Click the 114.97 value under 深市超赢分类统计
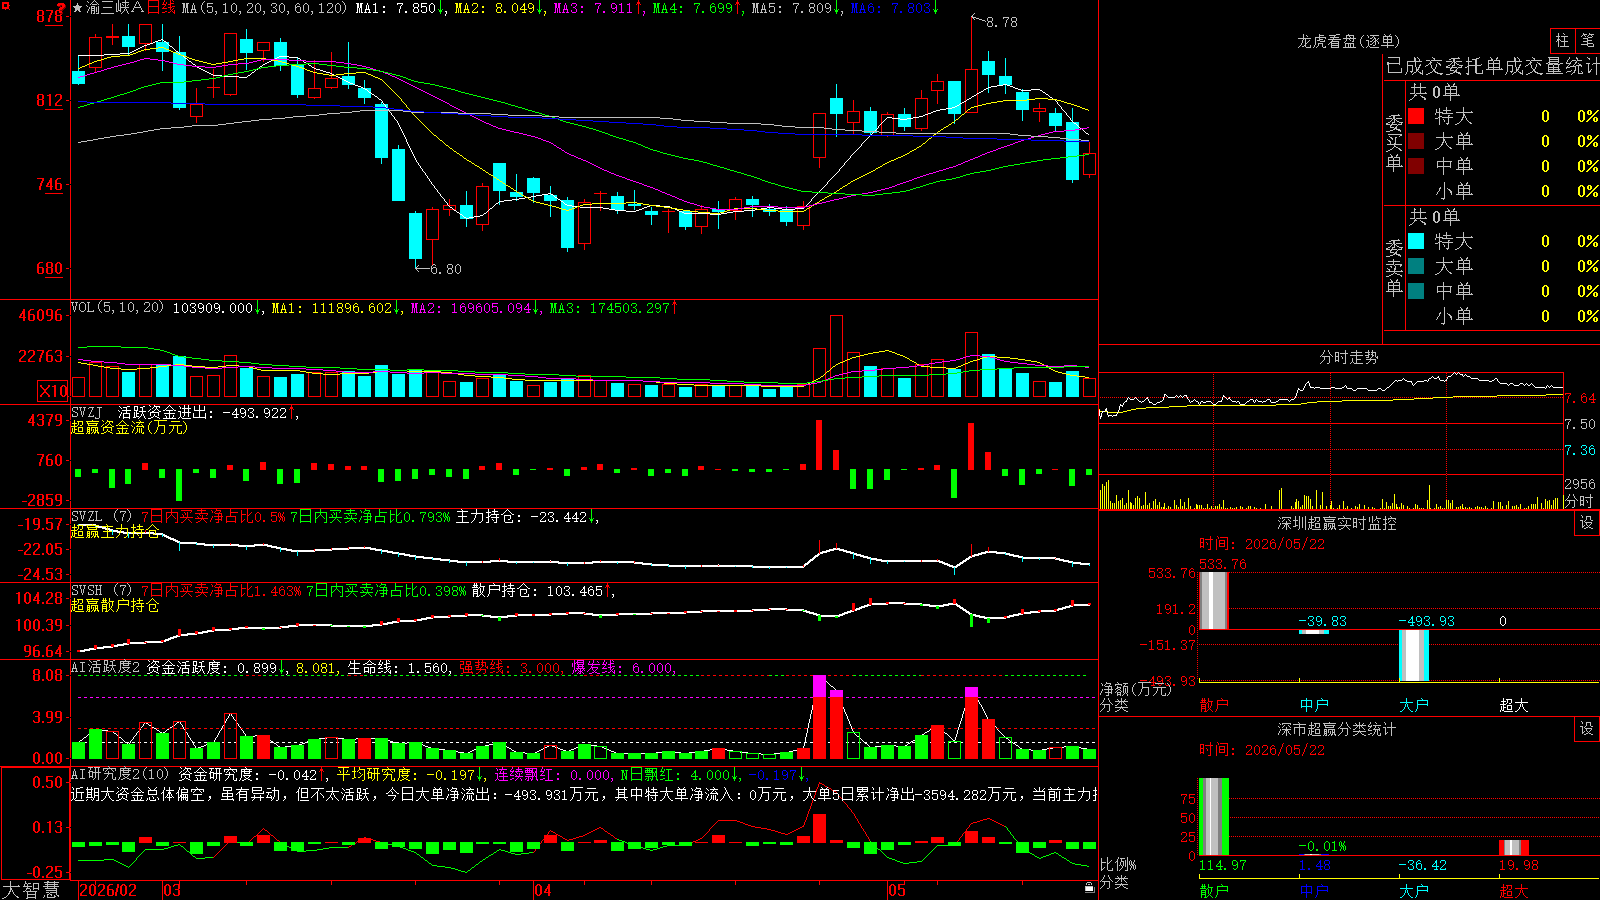1600x900 pixels. pyautogui.click(x=1223, y=865)
